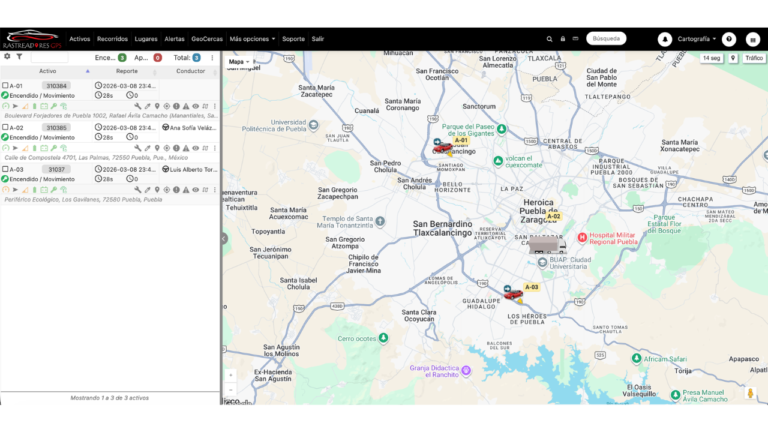Open the wrench tool in the A-01 row
768x432 pixels.
(138, 106)
